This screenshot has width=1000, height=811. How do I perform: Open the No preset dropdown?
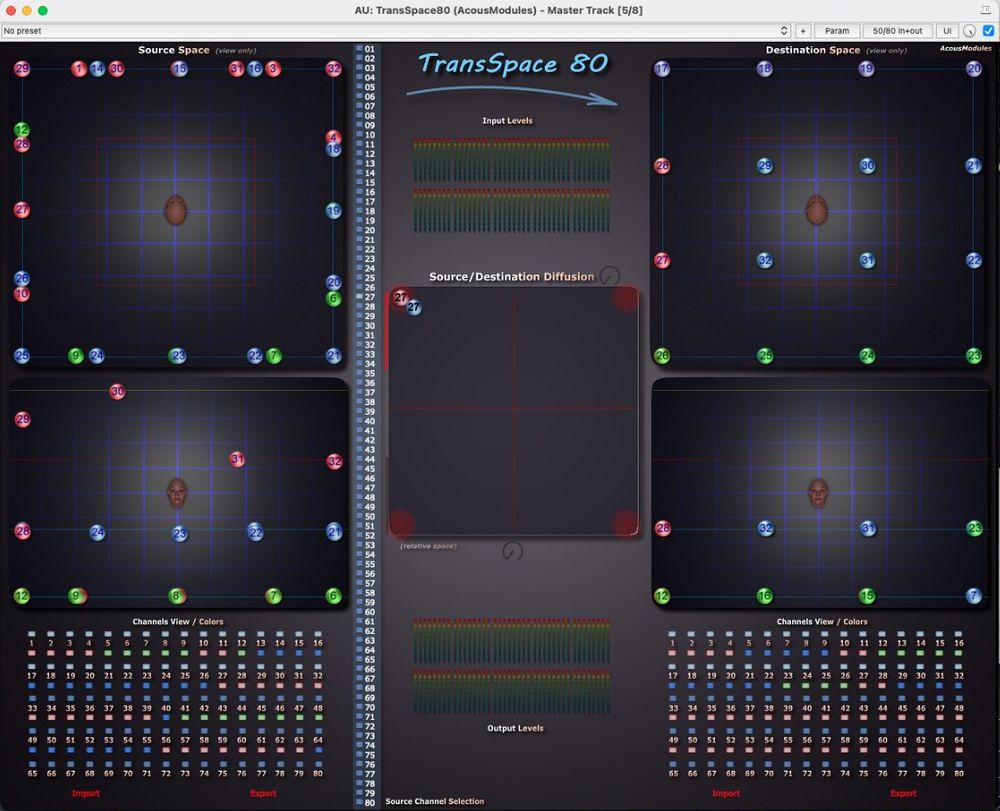point(396,31)
